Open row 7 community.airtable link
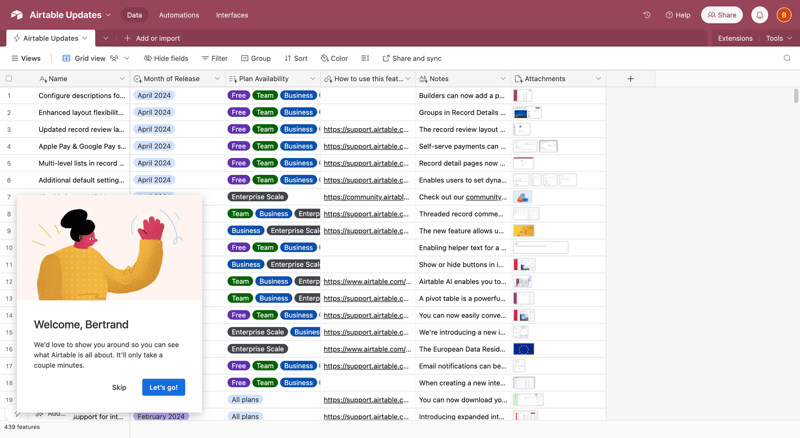The width and height of the screenshot is (800, 438). coord(366,197)
